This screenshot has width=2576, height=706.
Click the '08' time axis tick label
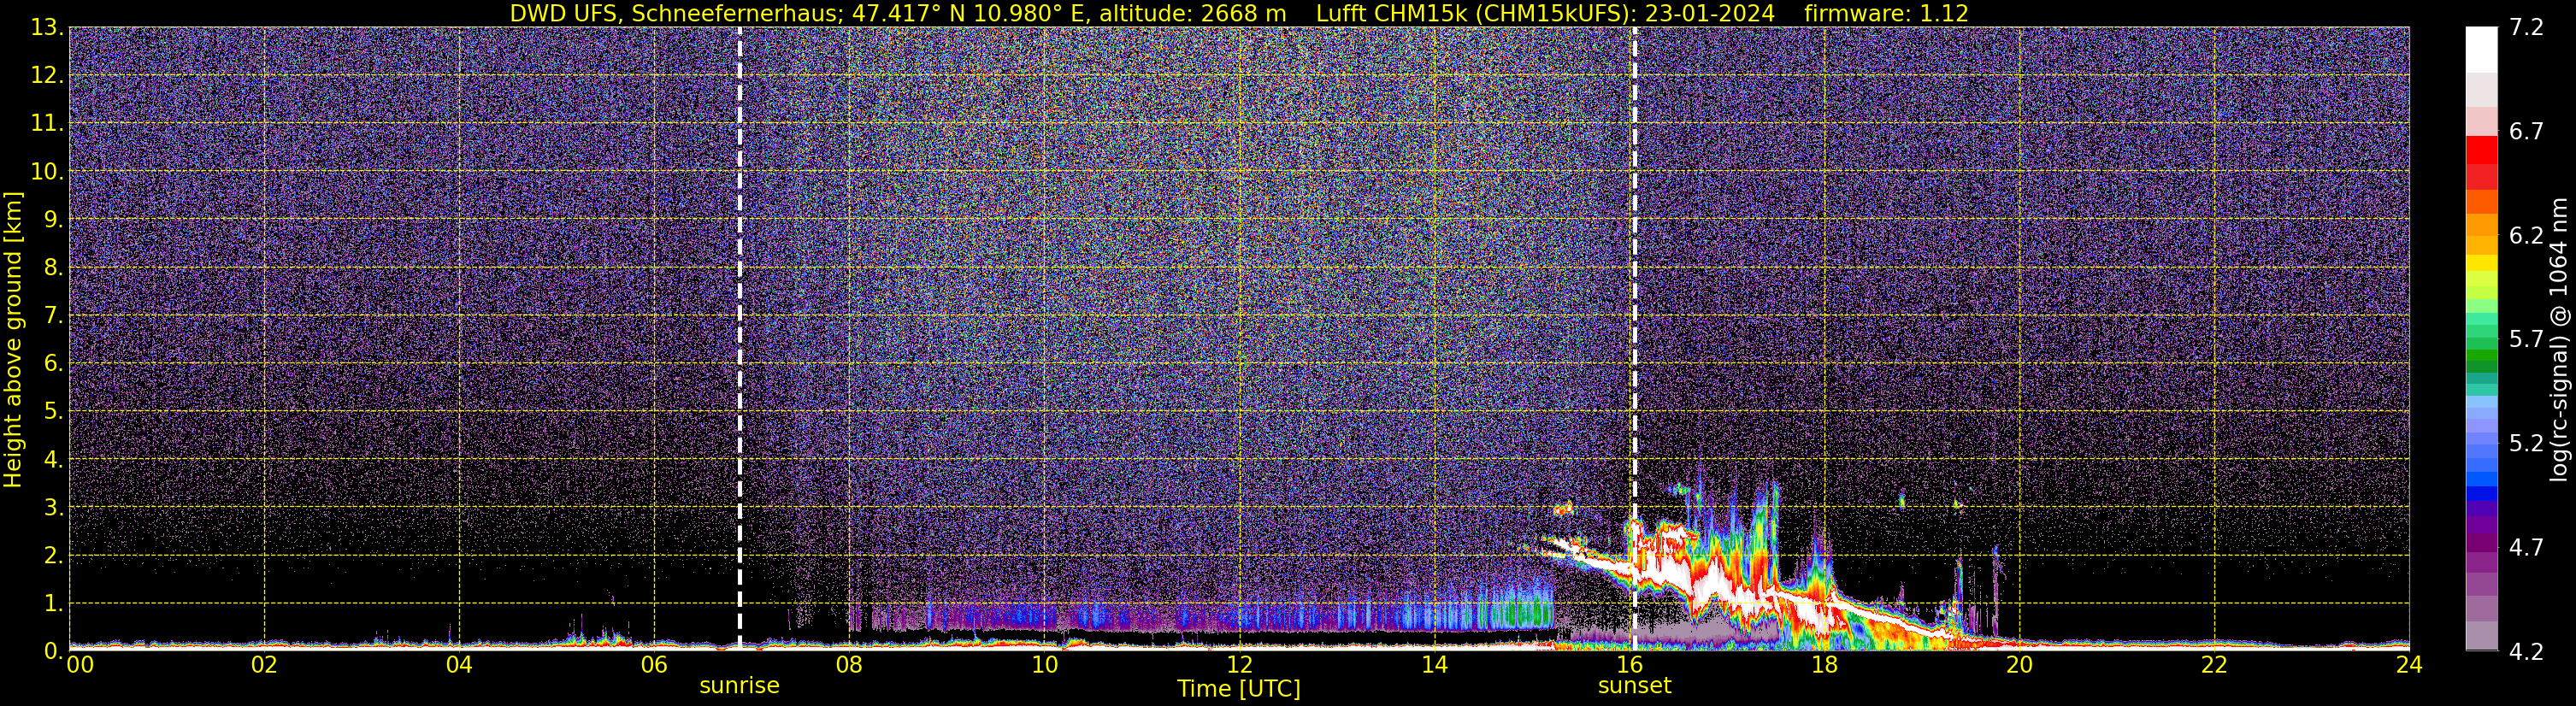[x=849, y=665]
